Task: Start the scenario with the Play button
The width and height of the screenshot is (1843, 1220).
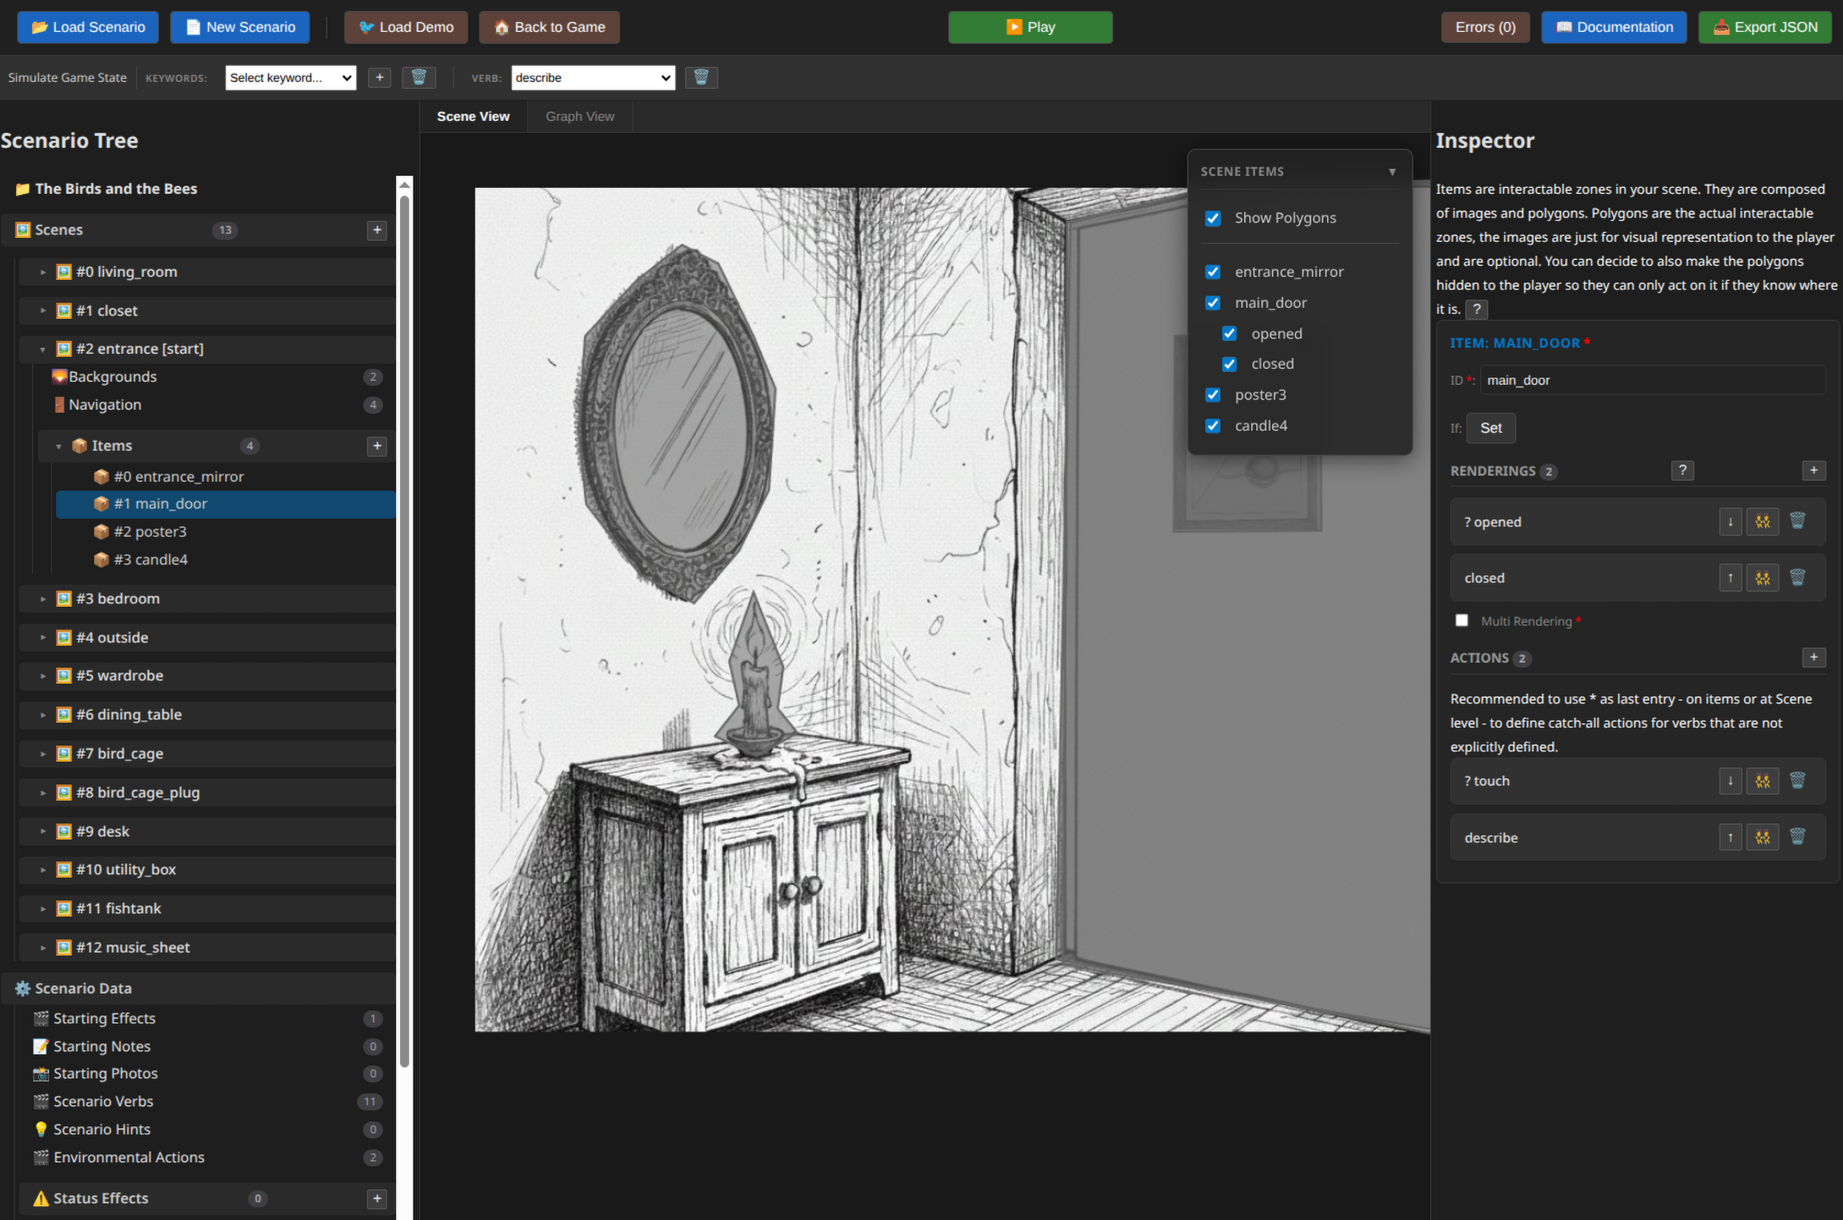Action: tap(1030, 27)
